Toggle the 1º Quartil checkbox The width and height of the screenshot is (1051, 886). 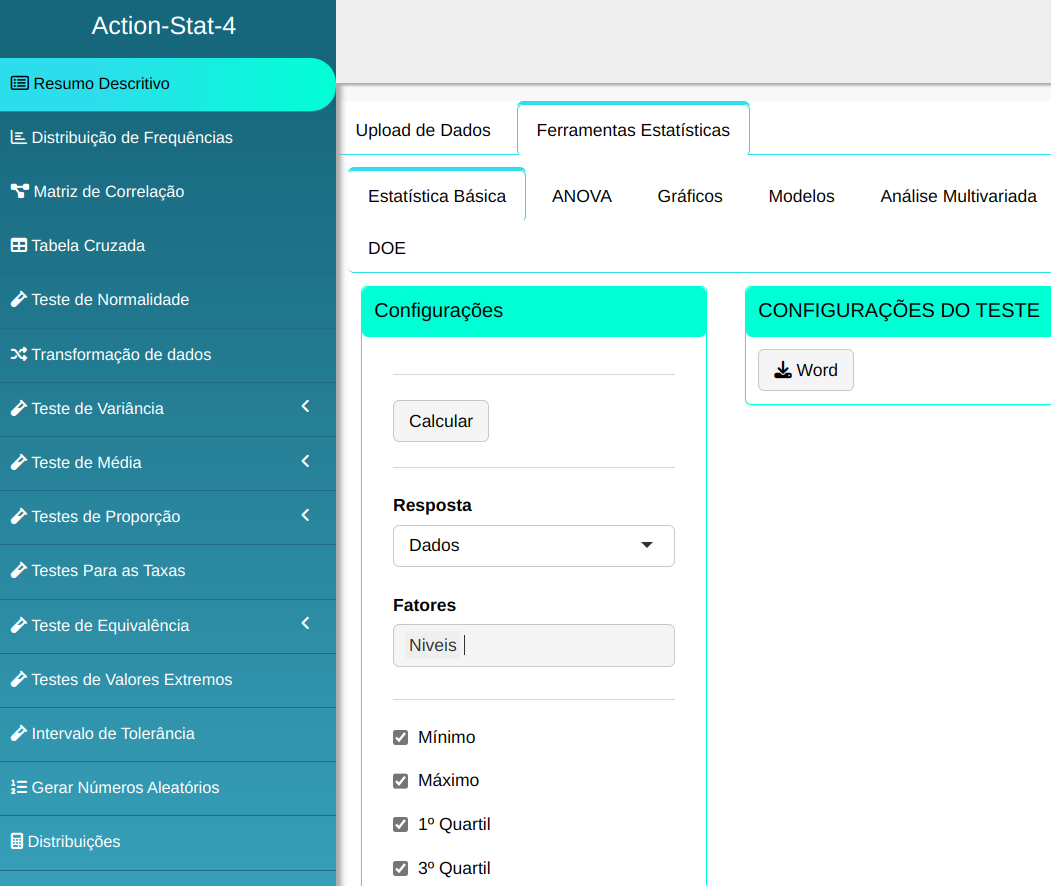click(401, 825)
